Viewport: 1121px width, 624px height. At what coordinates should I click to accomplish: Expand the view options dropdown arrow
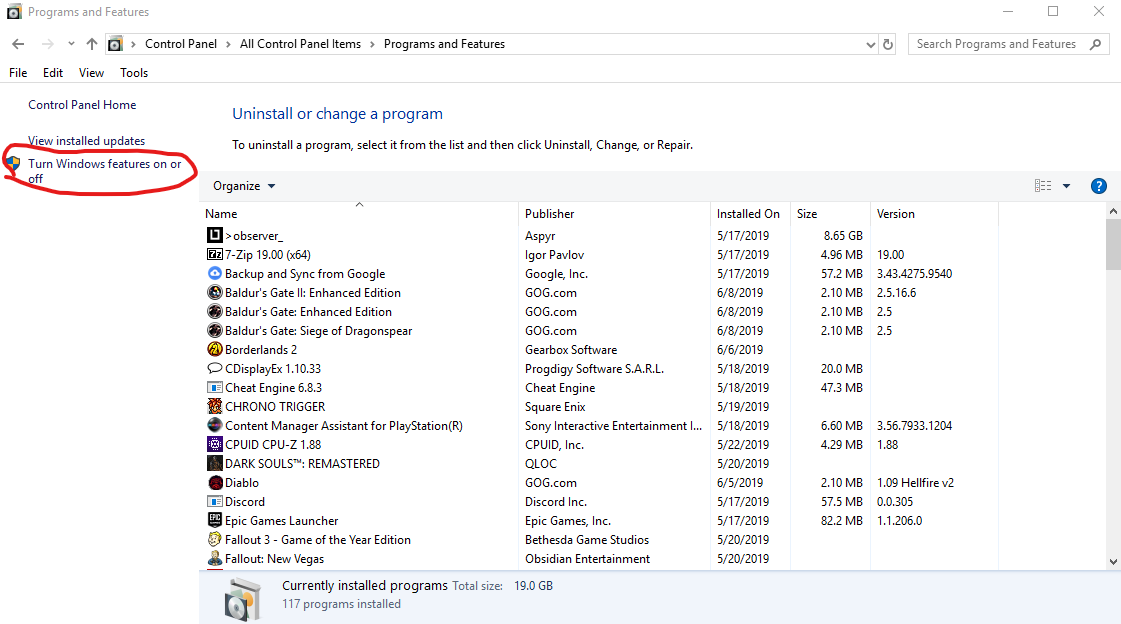tap(1066, 186)
